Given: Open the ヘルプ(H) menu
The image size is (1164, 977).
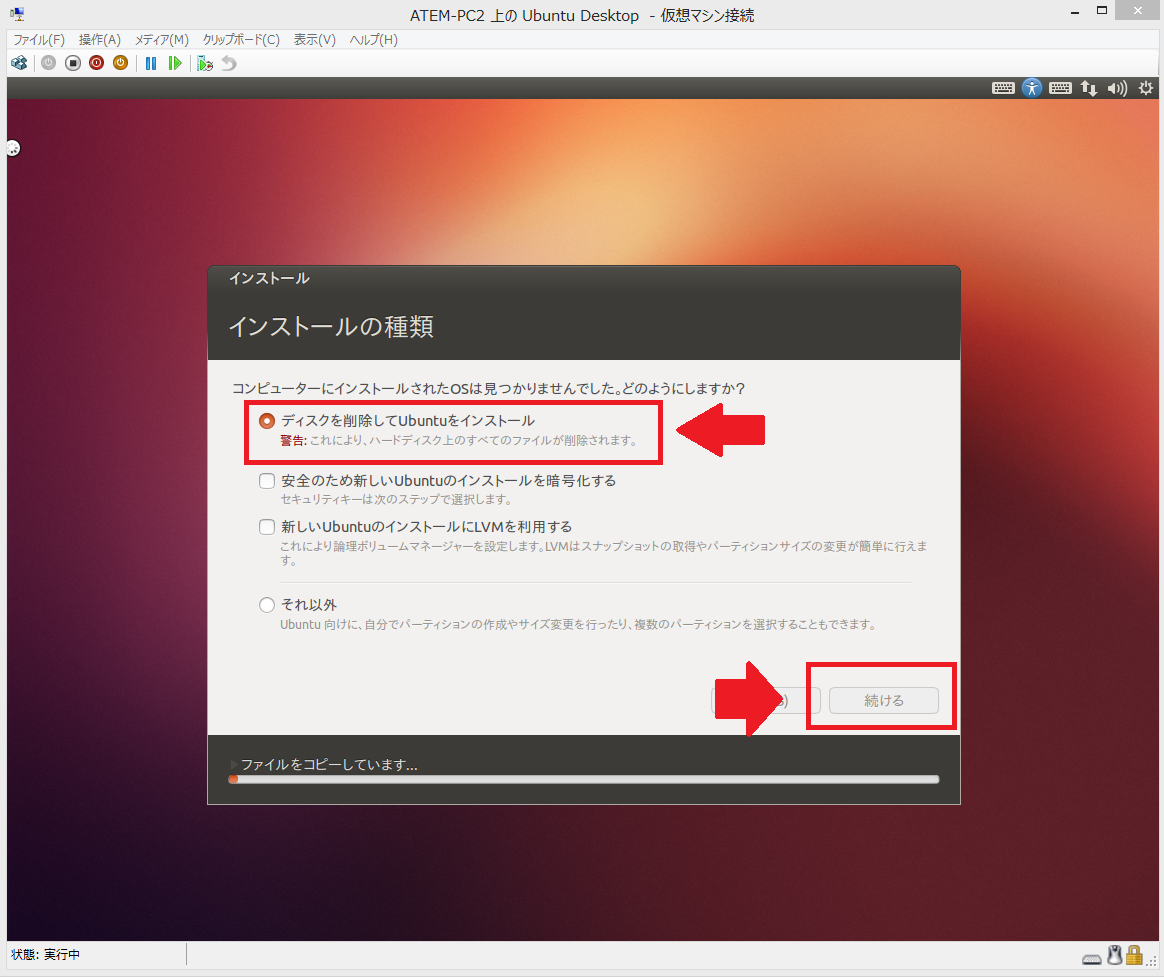Looking at the screenshot, I should 373,39.
